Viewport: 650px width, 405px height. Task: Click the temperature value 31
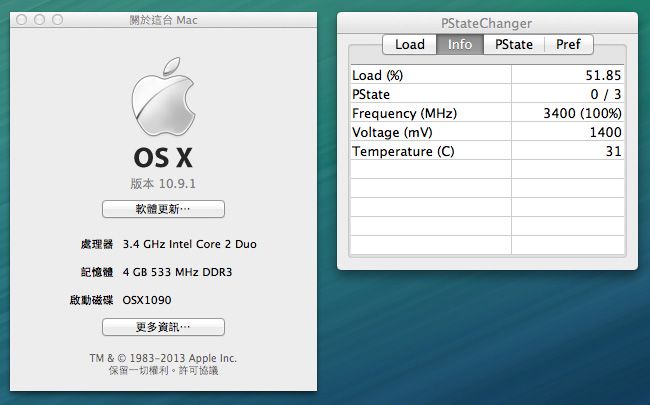click(x=614, y=151)
